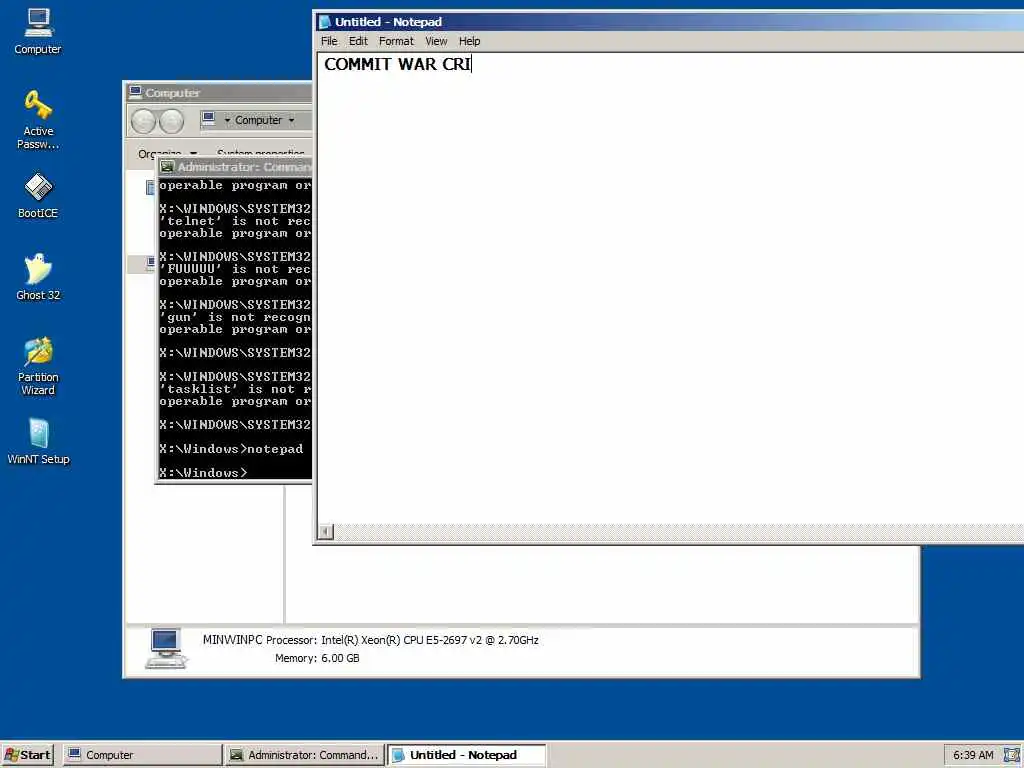This screenshot has width=1024, height=768.
Task: Click the Start button
Action: click(x=27, y=755)
